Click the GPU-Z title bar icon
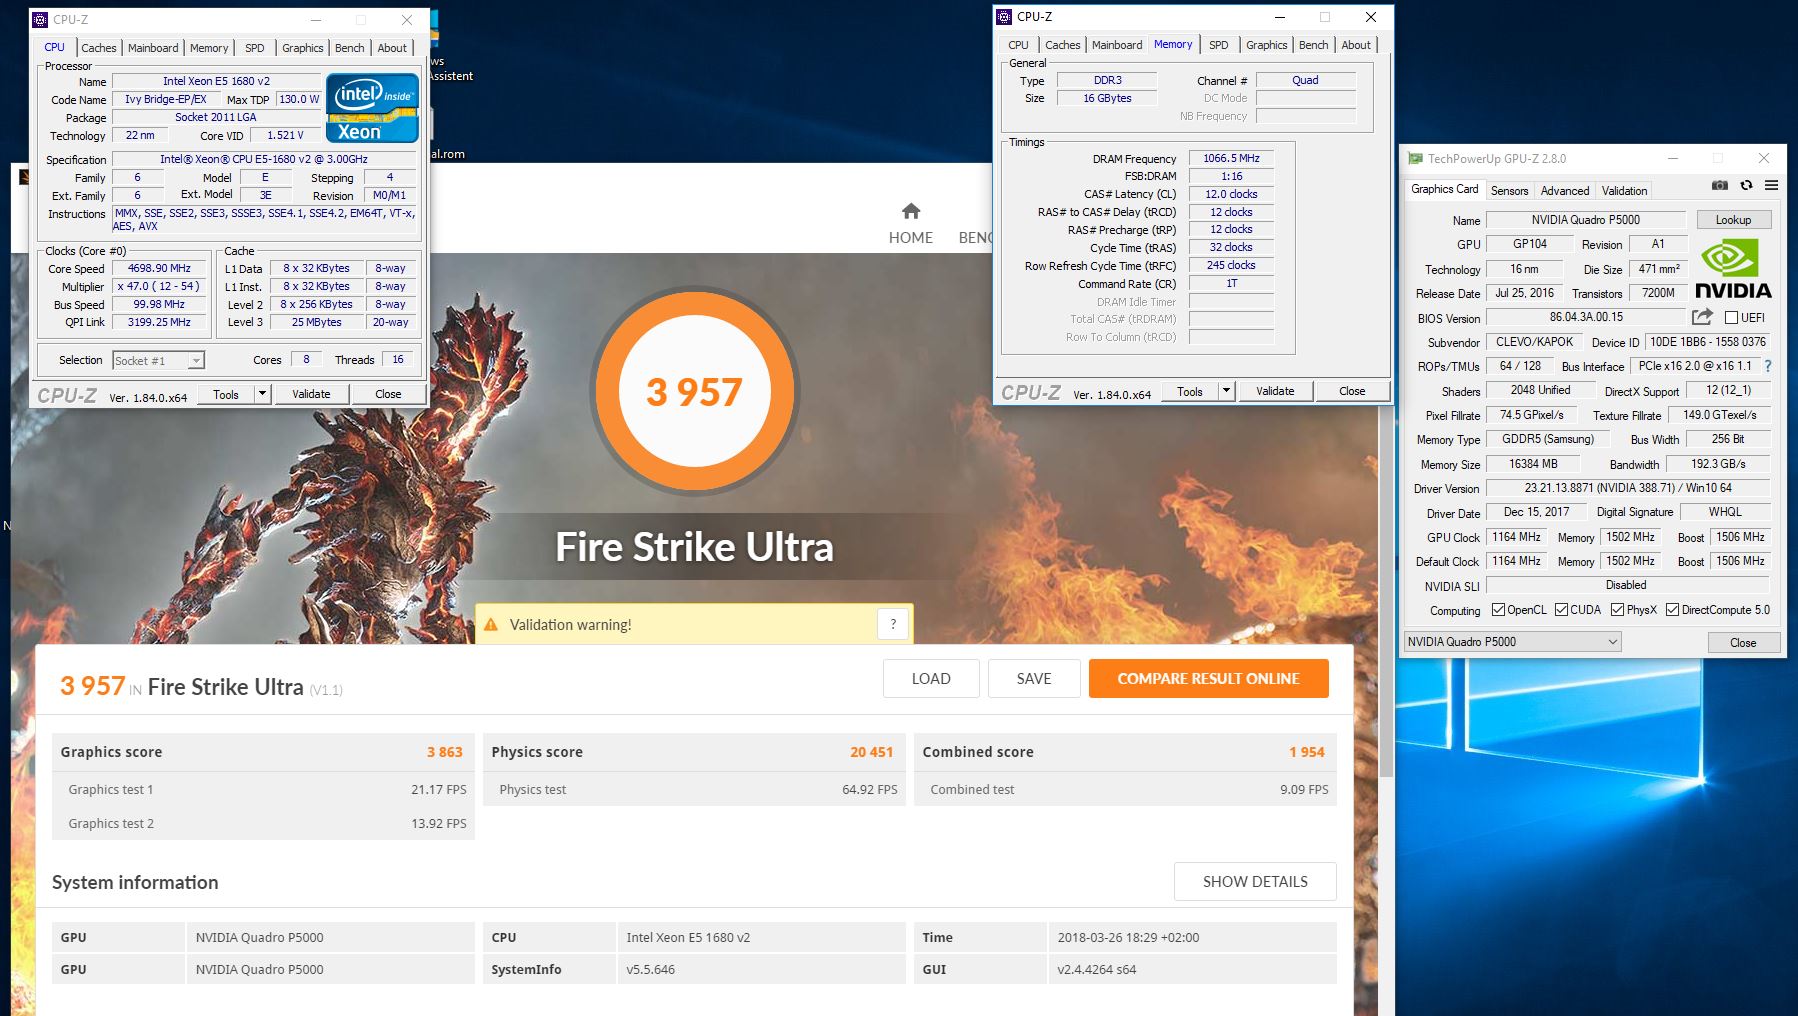 [1415, 158]
